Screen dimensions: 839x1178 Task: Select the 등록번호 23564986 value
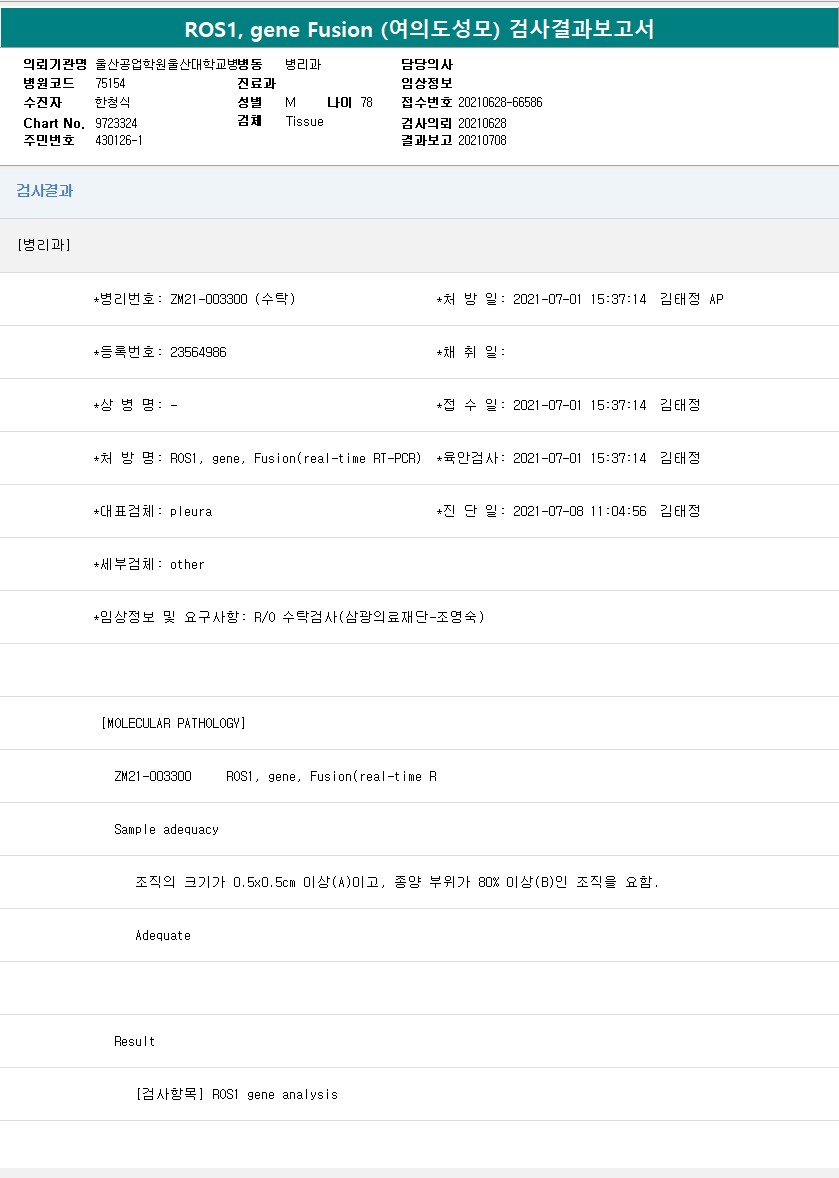tap(198, 352)
